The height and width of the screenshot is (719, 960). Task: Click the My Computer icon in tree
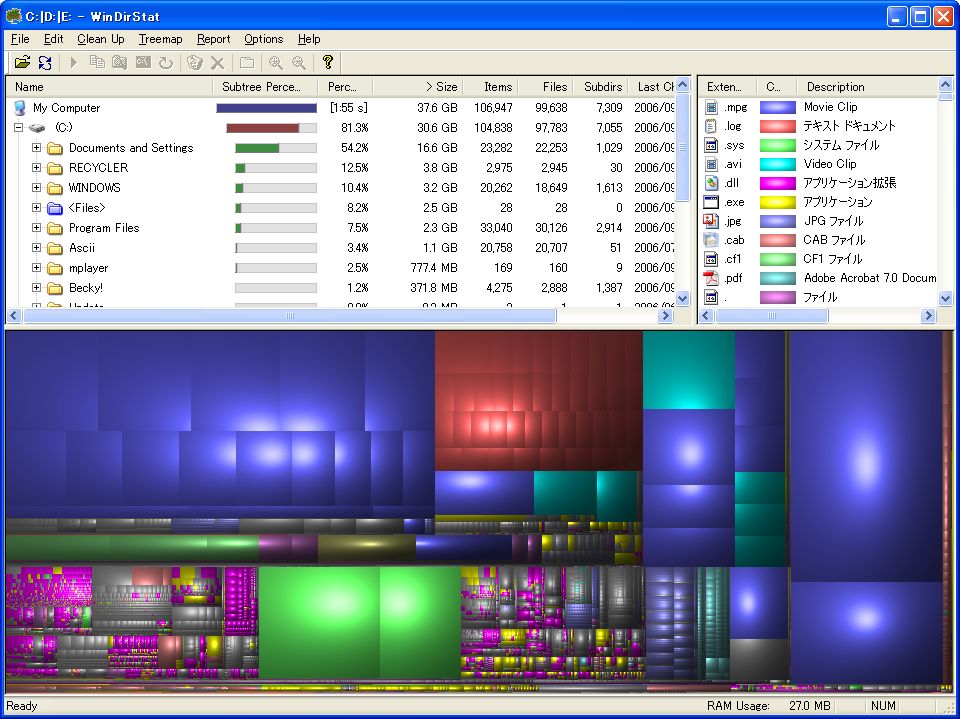20,108
